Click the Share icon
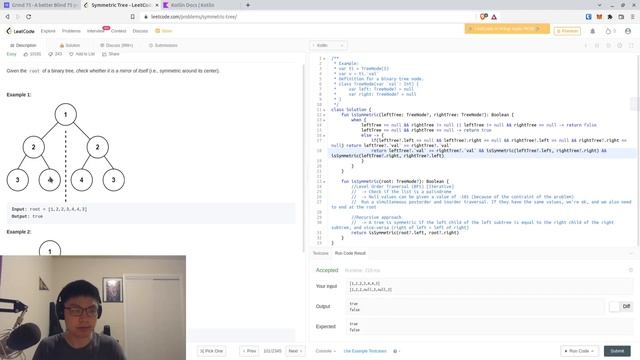Screen dimensions: 640x360 (104, 54)
